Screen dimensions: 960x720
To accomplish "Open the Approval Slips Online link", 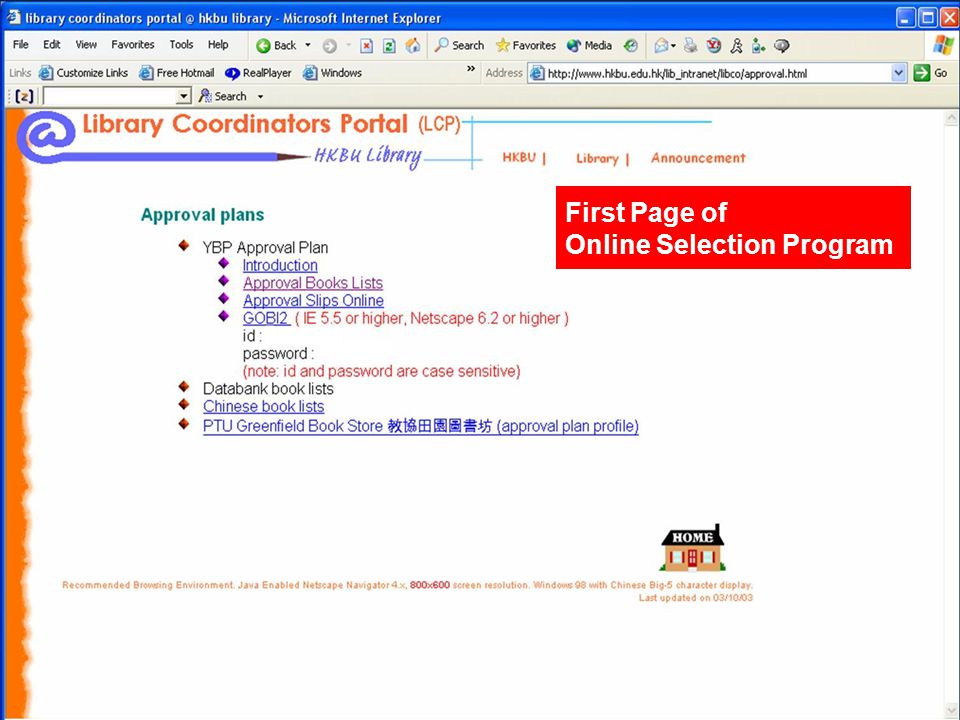I will [x=313, y=301].
